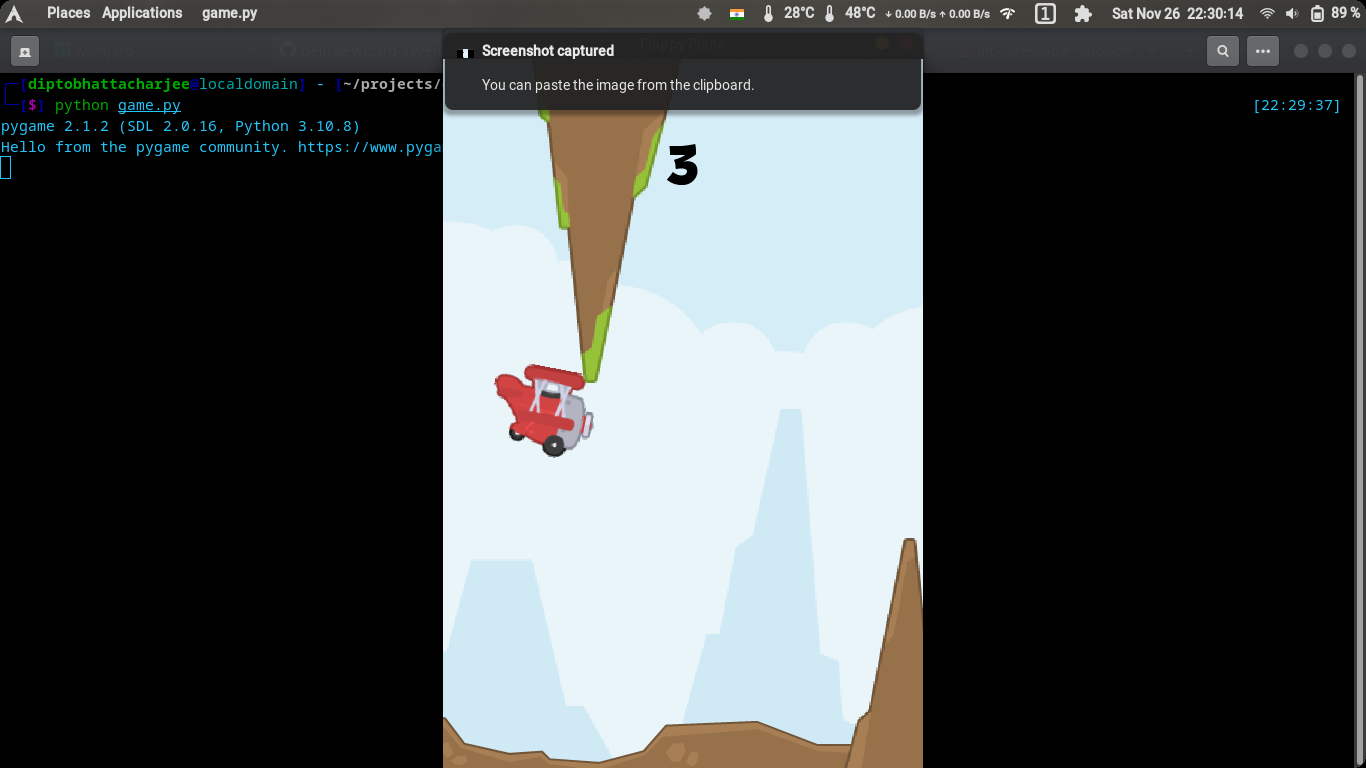1366x768 pixels.
Task: Open the game.py app menu in top bar
Action: click(x=229, y=13)
